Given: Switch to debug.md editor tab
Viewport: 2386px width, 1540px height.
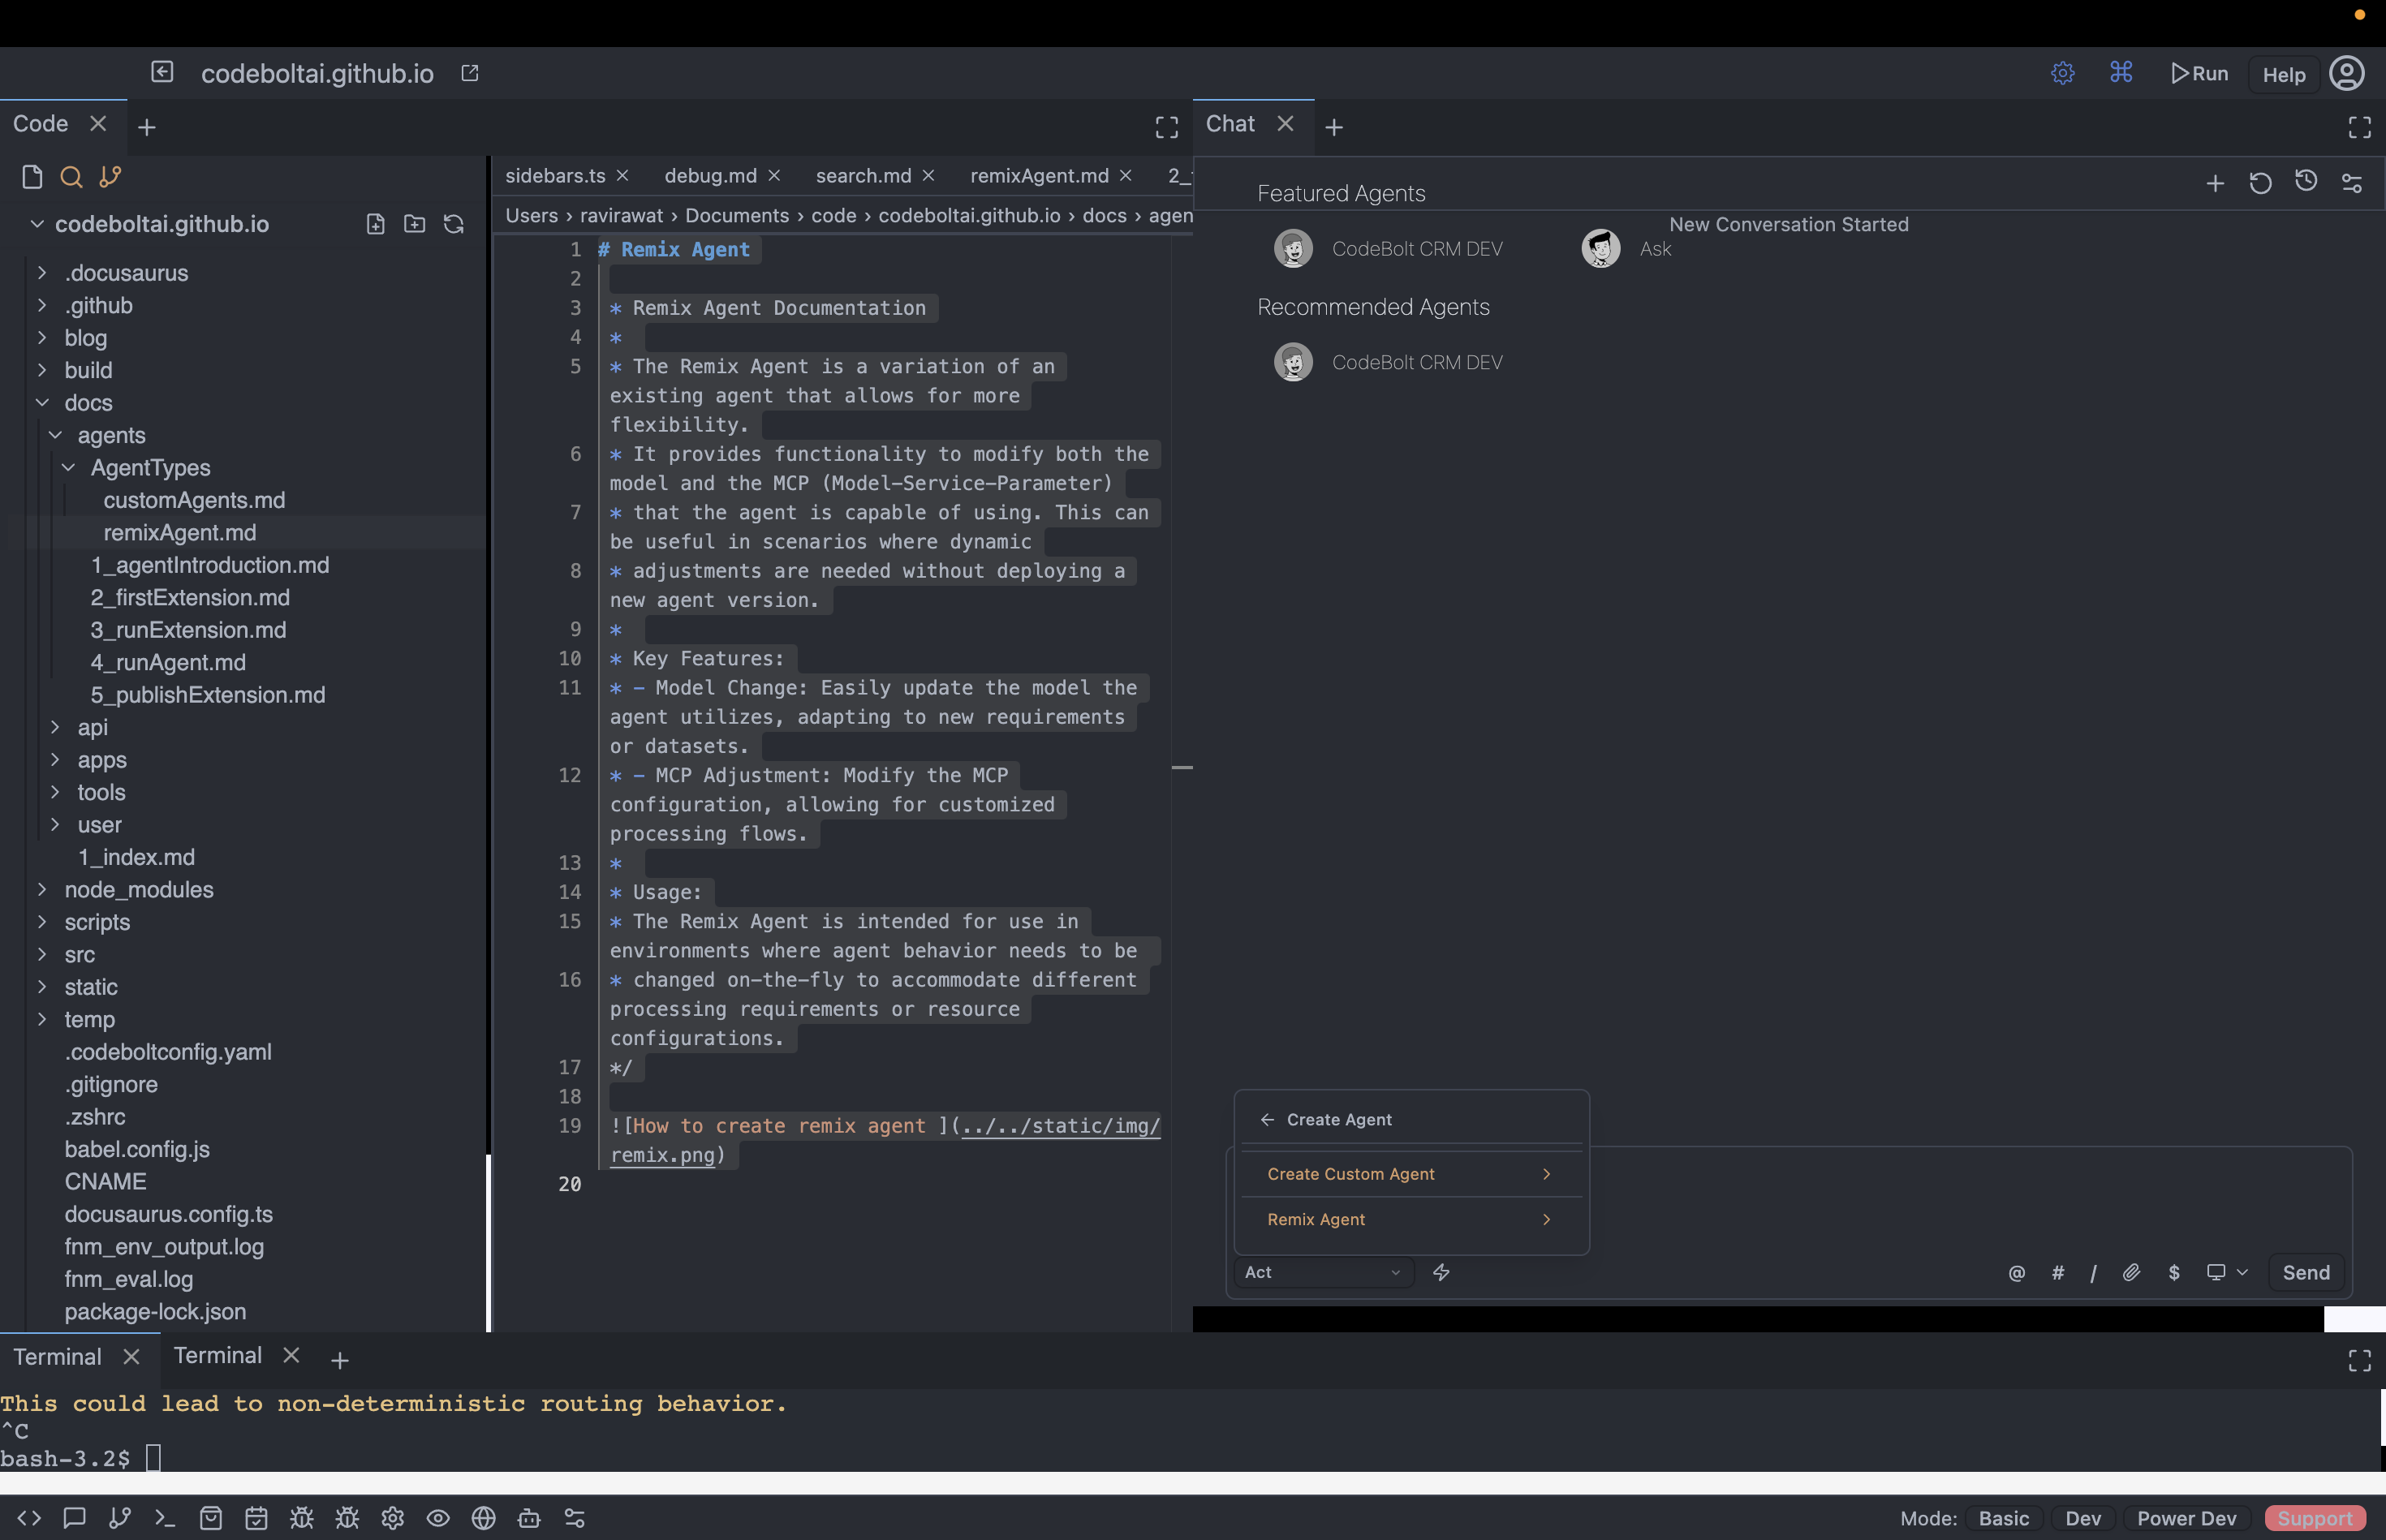Looking at the screenshot, I should coord(710,175).
